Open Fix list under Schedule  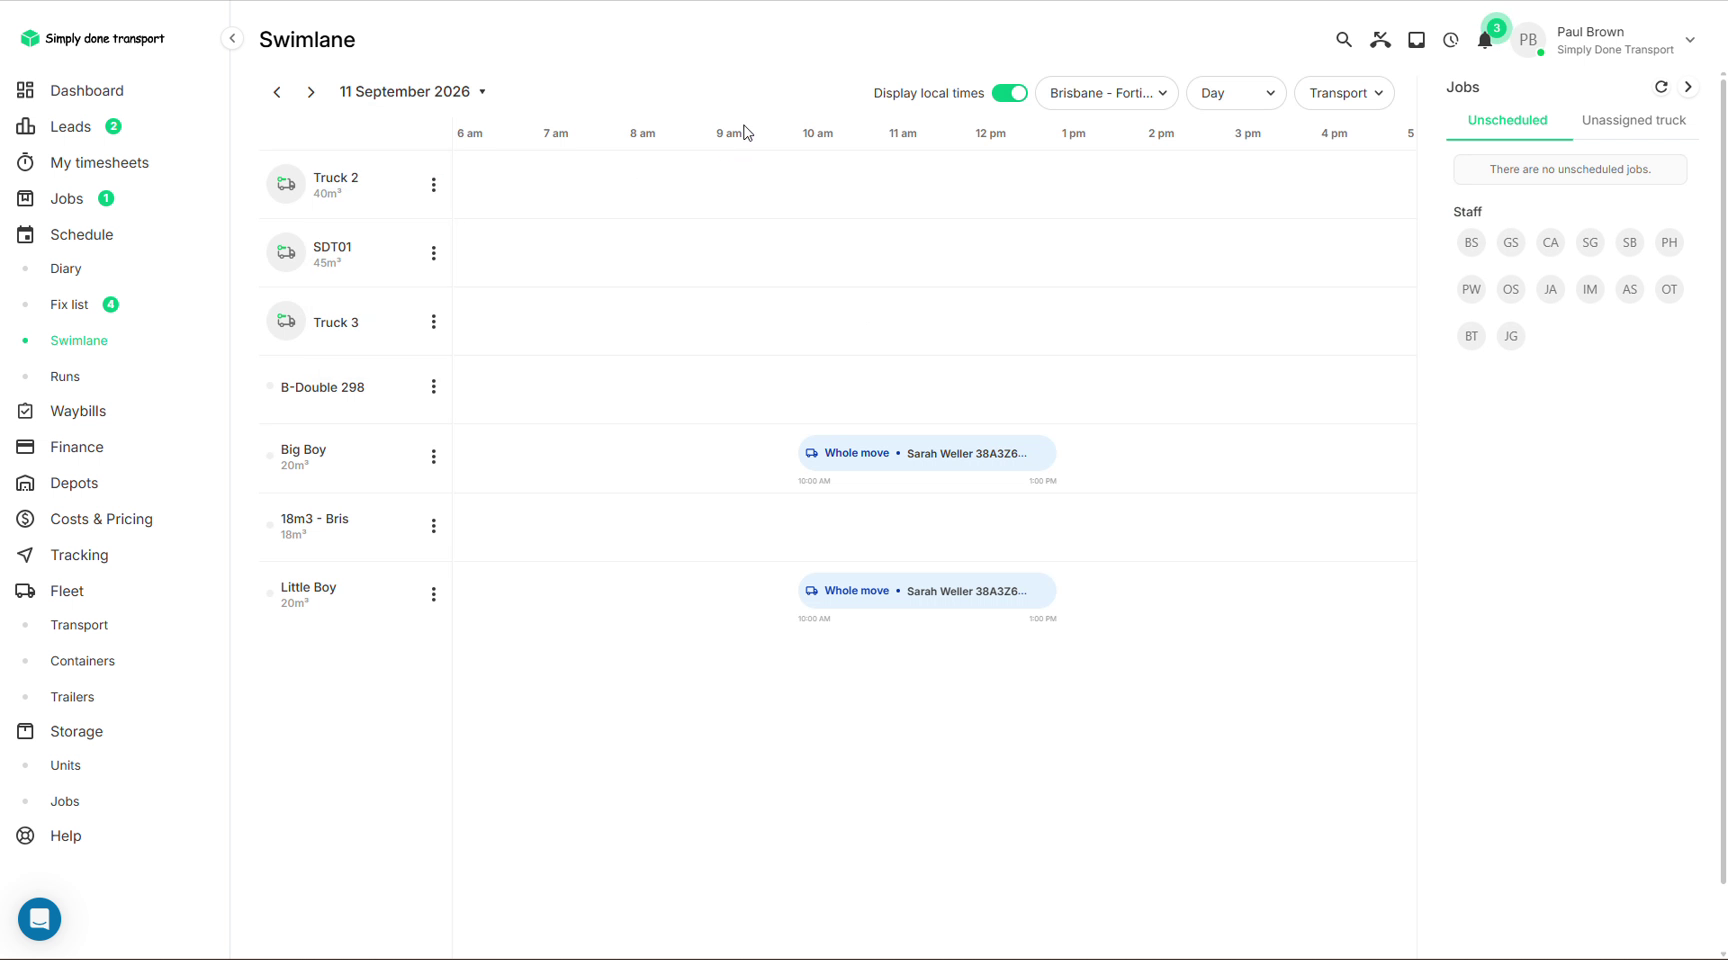pyautogui.click(x=69, y=305)
